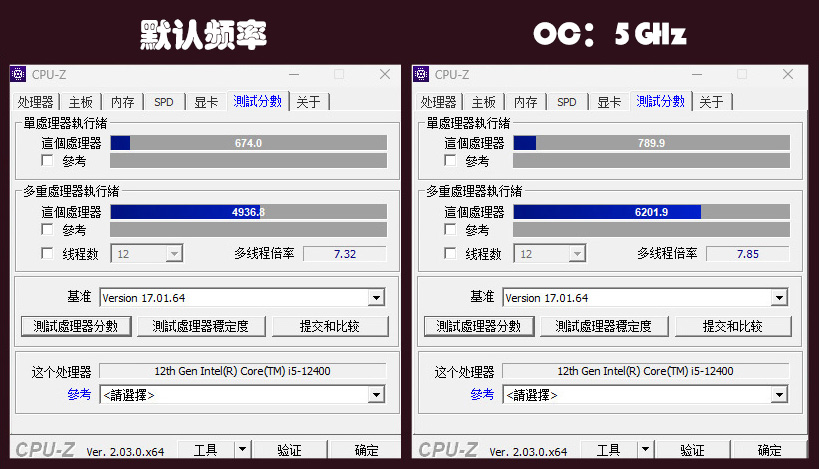Open 关于 tab in left window

(x=308, y=102)
